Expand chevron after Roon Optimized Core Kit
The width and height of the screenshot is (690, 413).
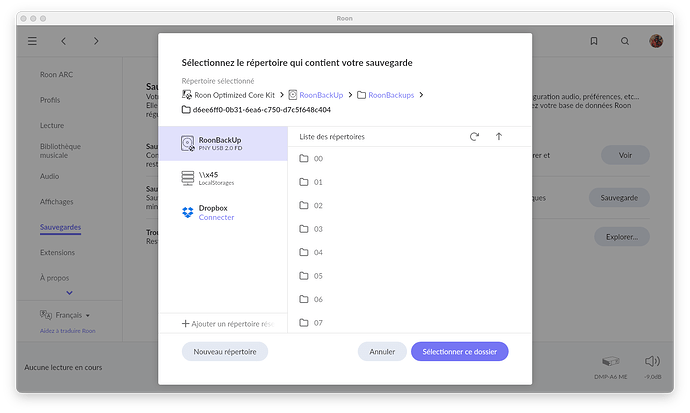tap(282, 95)
